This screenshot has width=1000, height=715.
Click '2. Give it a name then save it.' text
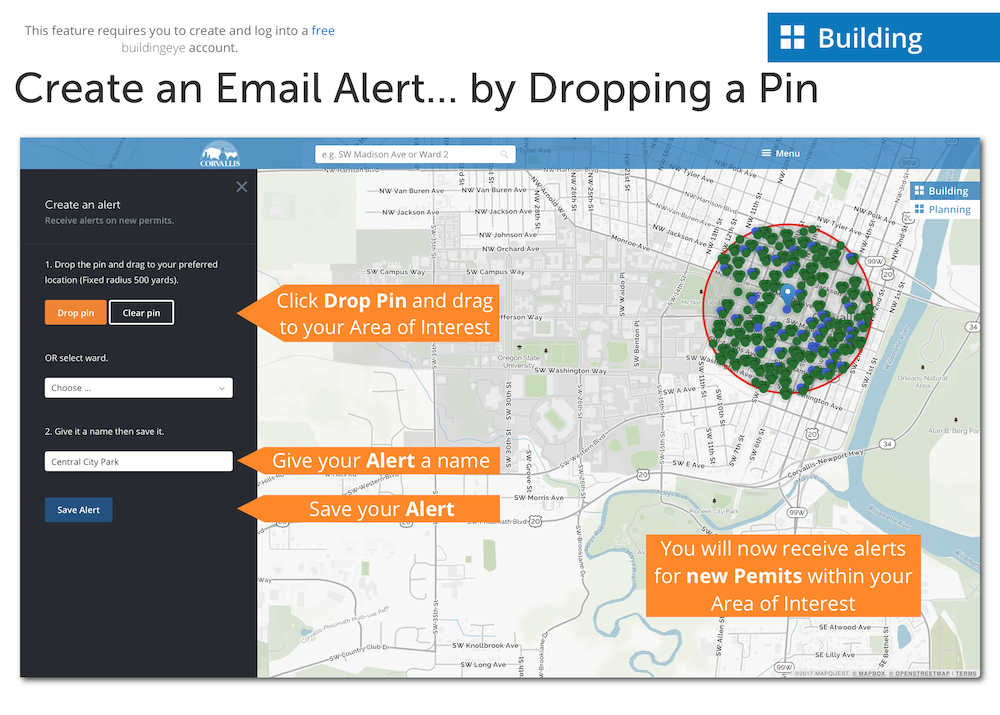click(105, 432)
